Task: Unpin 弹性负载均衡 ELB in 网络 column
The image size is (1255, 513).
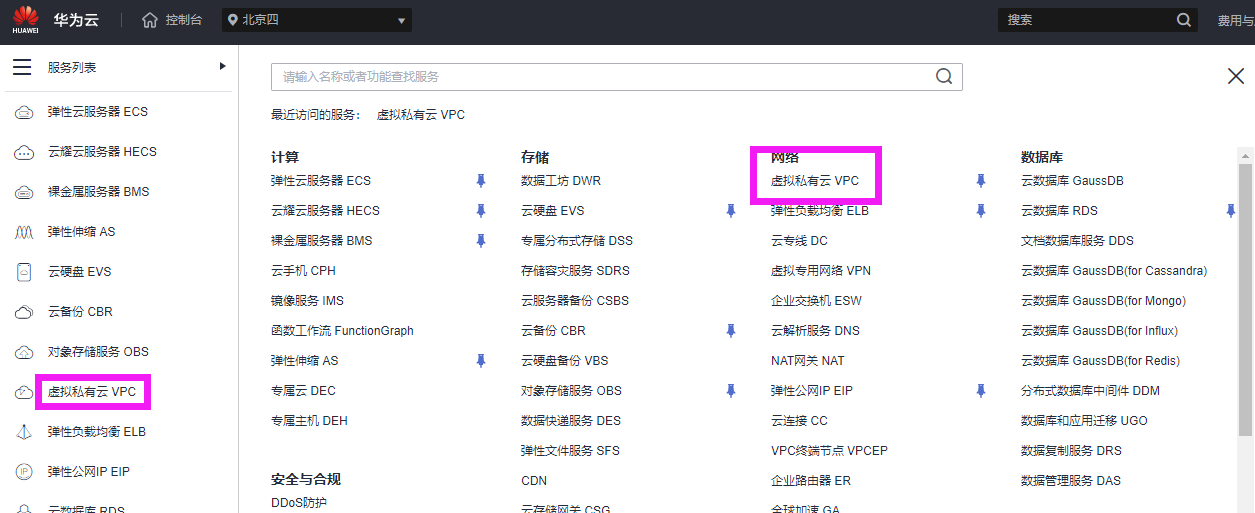Action: (981, 211)
